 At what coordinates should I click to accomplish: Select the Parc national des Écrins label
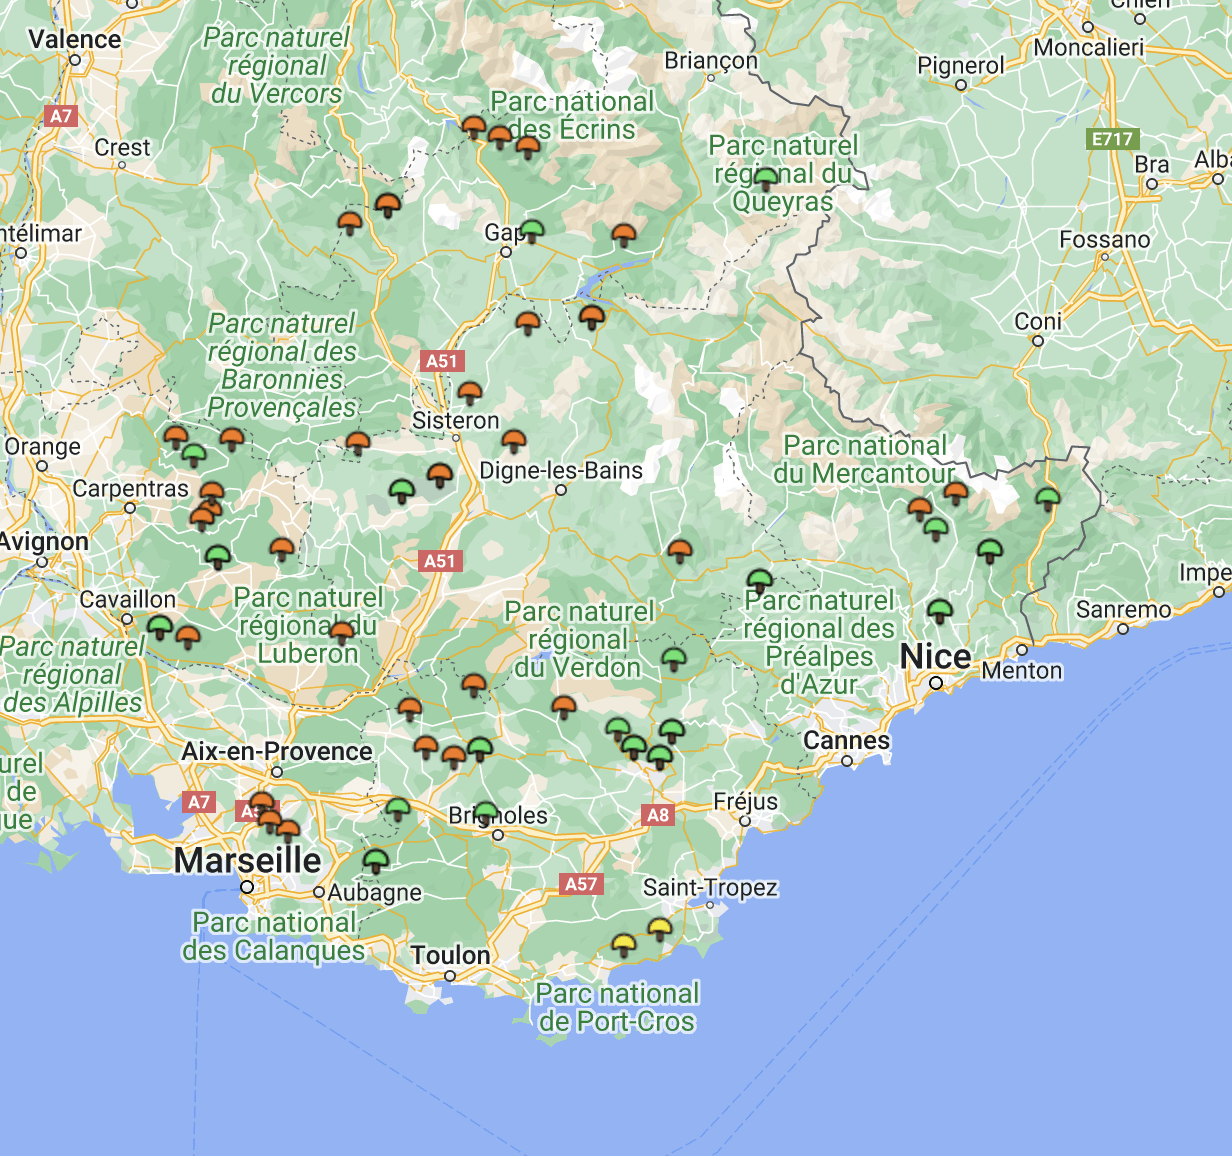572,115
